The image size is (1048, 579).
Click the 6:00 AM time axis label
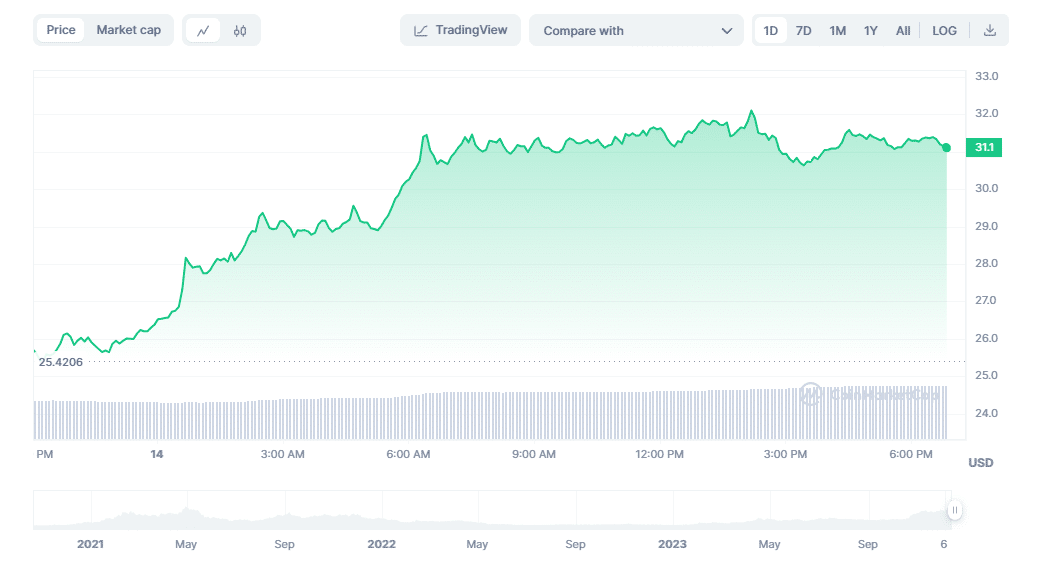[408, 454]
